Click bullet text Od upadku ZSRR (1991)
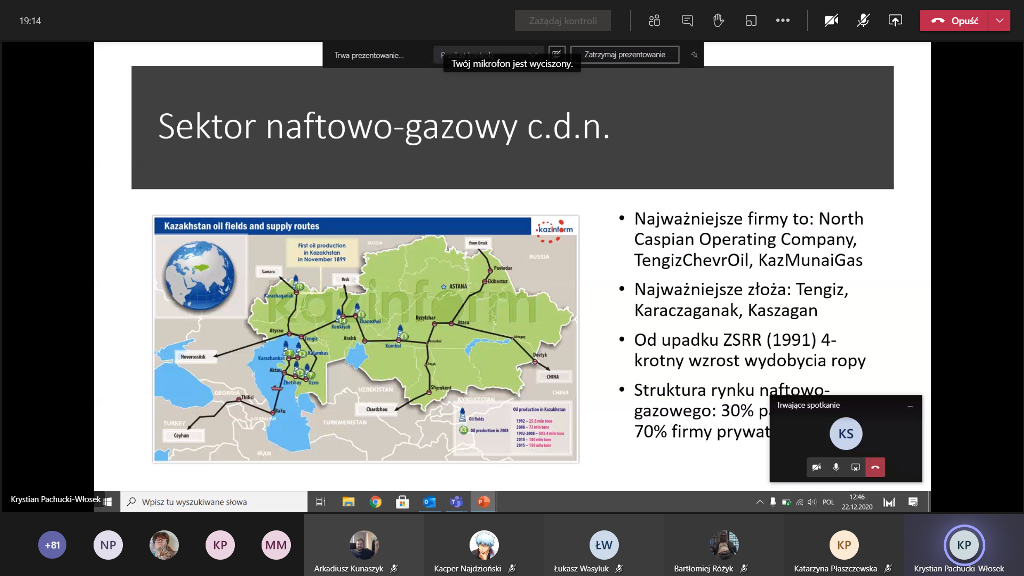The width and height of the screenshot is (1024, 576). tap(726, 340)
